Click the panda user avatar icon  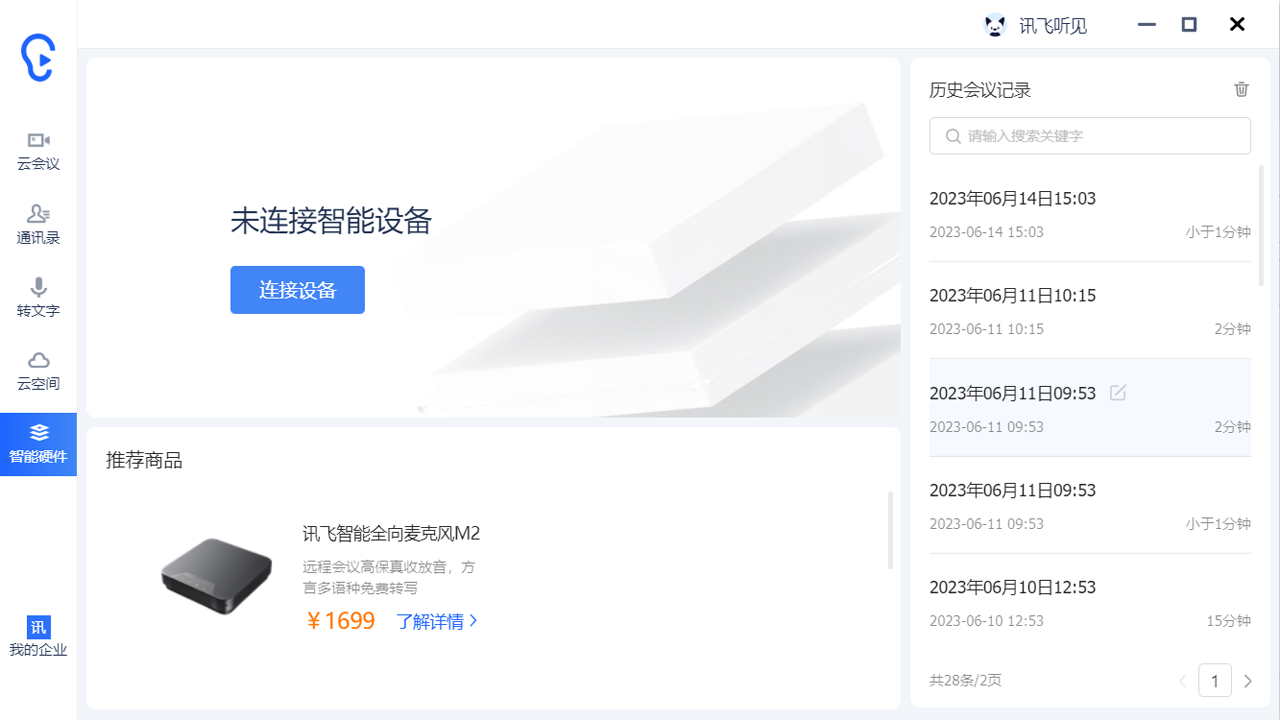click(994, 25)
